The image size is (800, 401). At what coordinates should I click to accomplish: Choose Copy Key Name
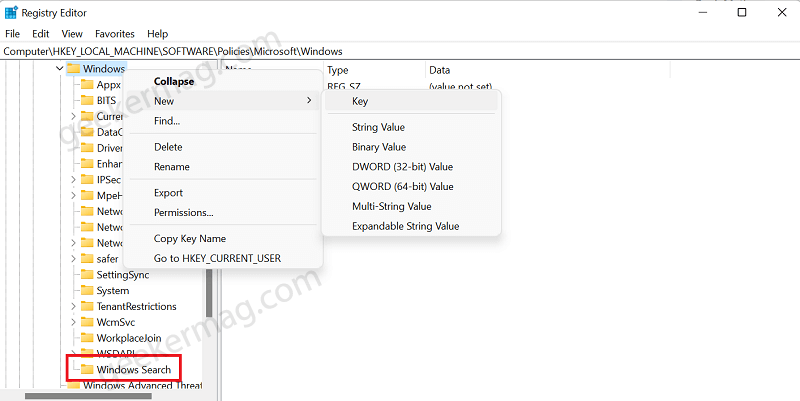[223, 239]
